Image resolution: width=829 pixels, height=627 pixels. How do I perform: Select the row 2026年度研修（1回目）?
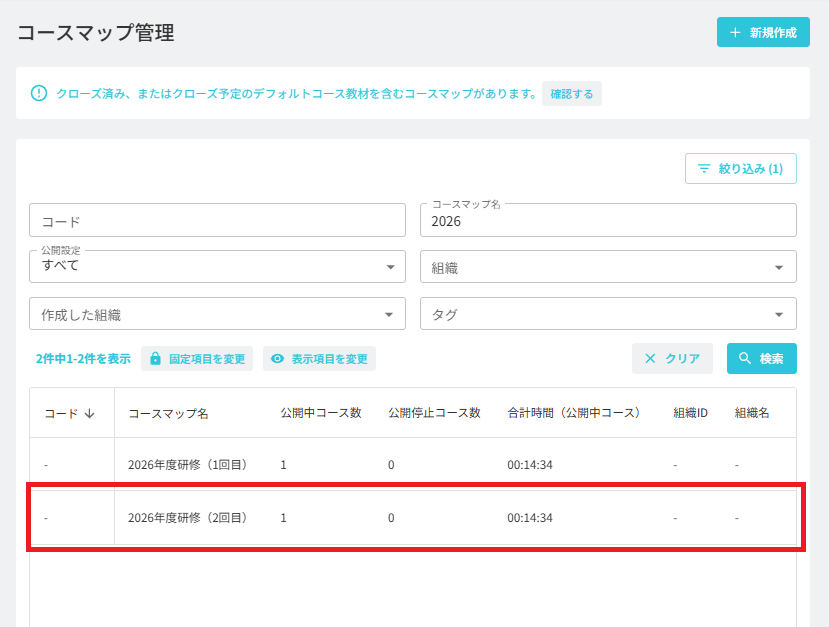click(413, 465)
